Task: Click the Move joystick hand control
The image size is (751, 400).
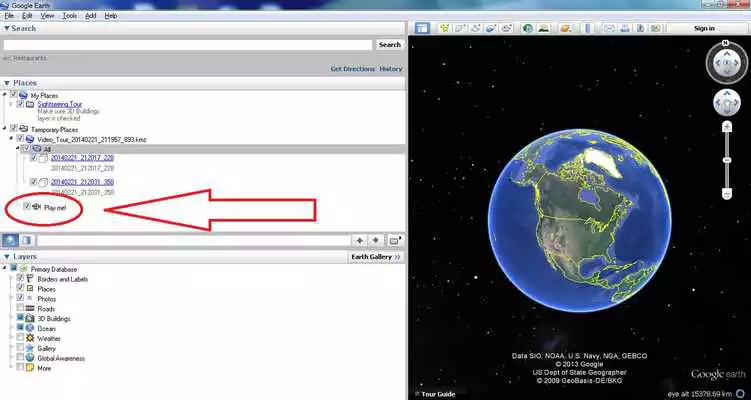Action: coord(727,103)
